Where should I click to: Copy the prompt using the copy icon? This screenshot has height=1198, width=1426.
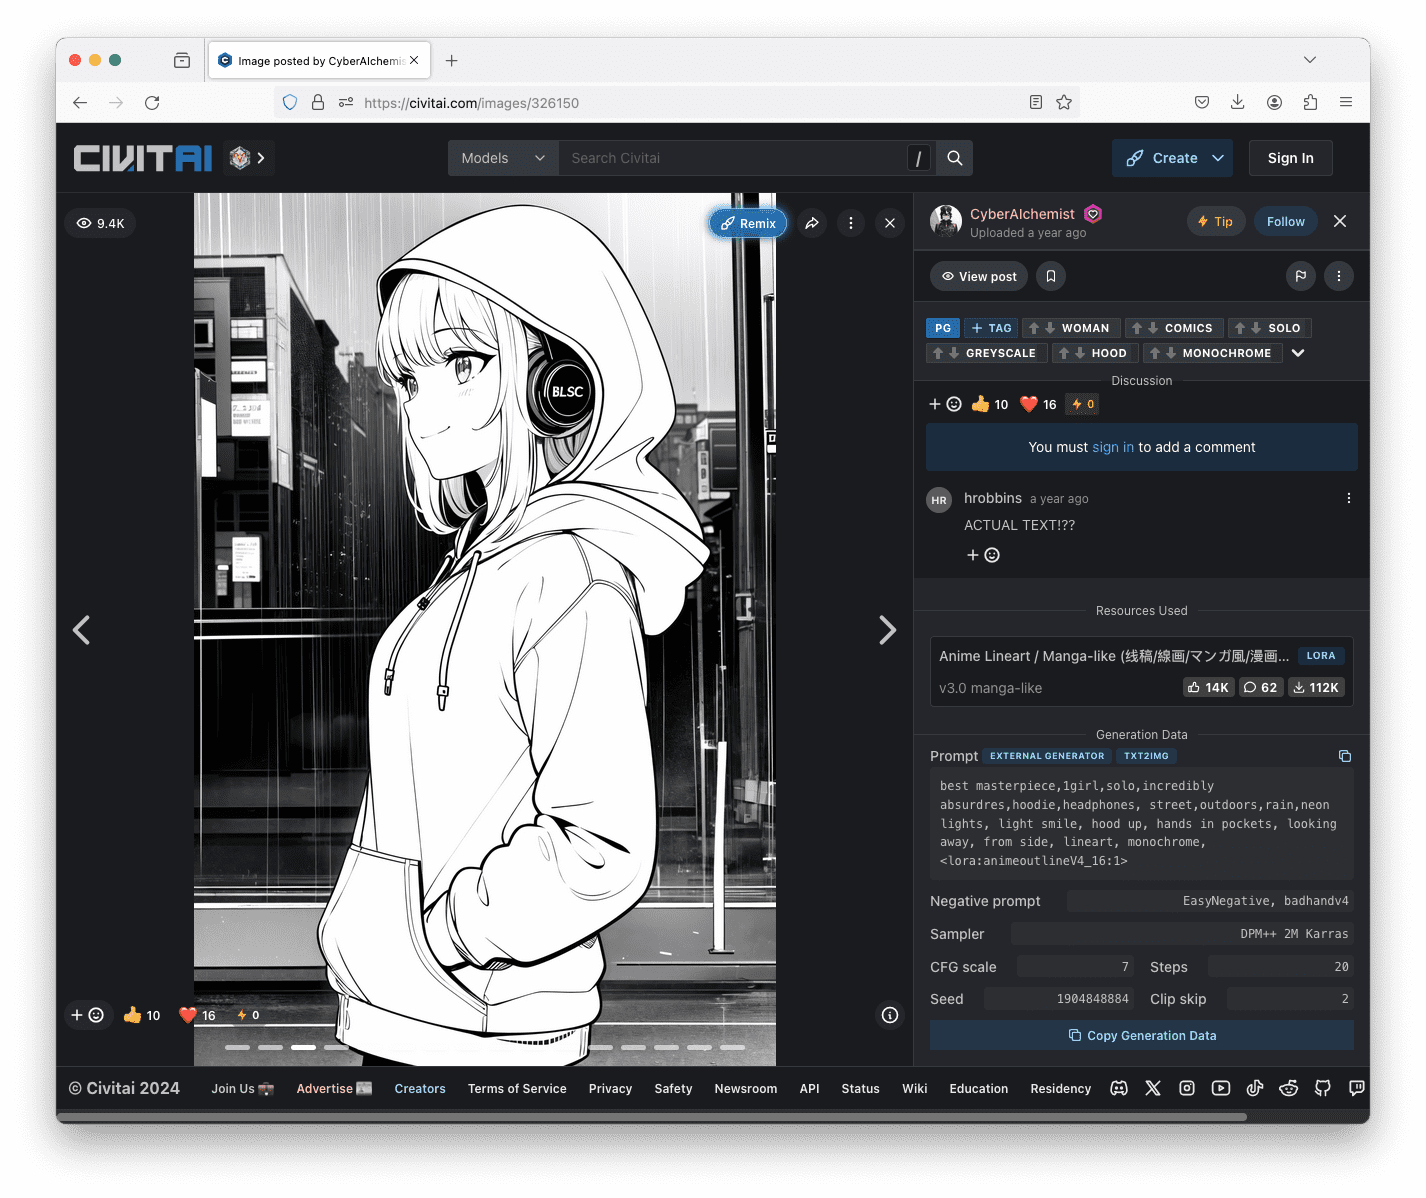[1345, 756]
